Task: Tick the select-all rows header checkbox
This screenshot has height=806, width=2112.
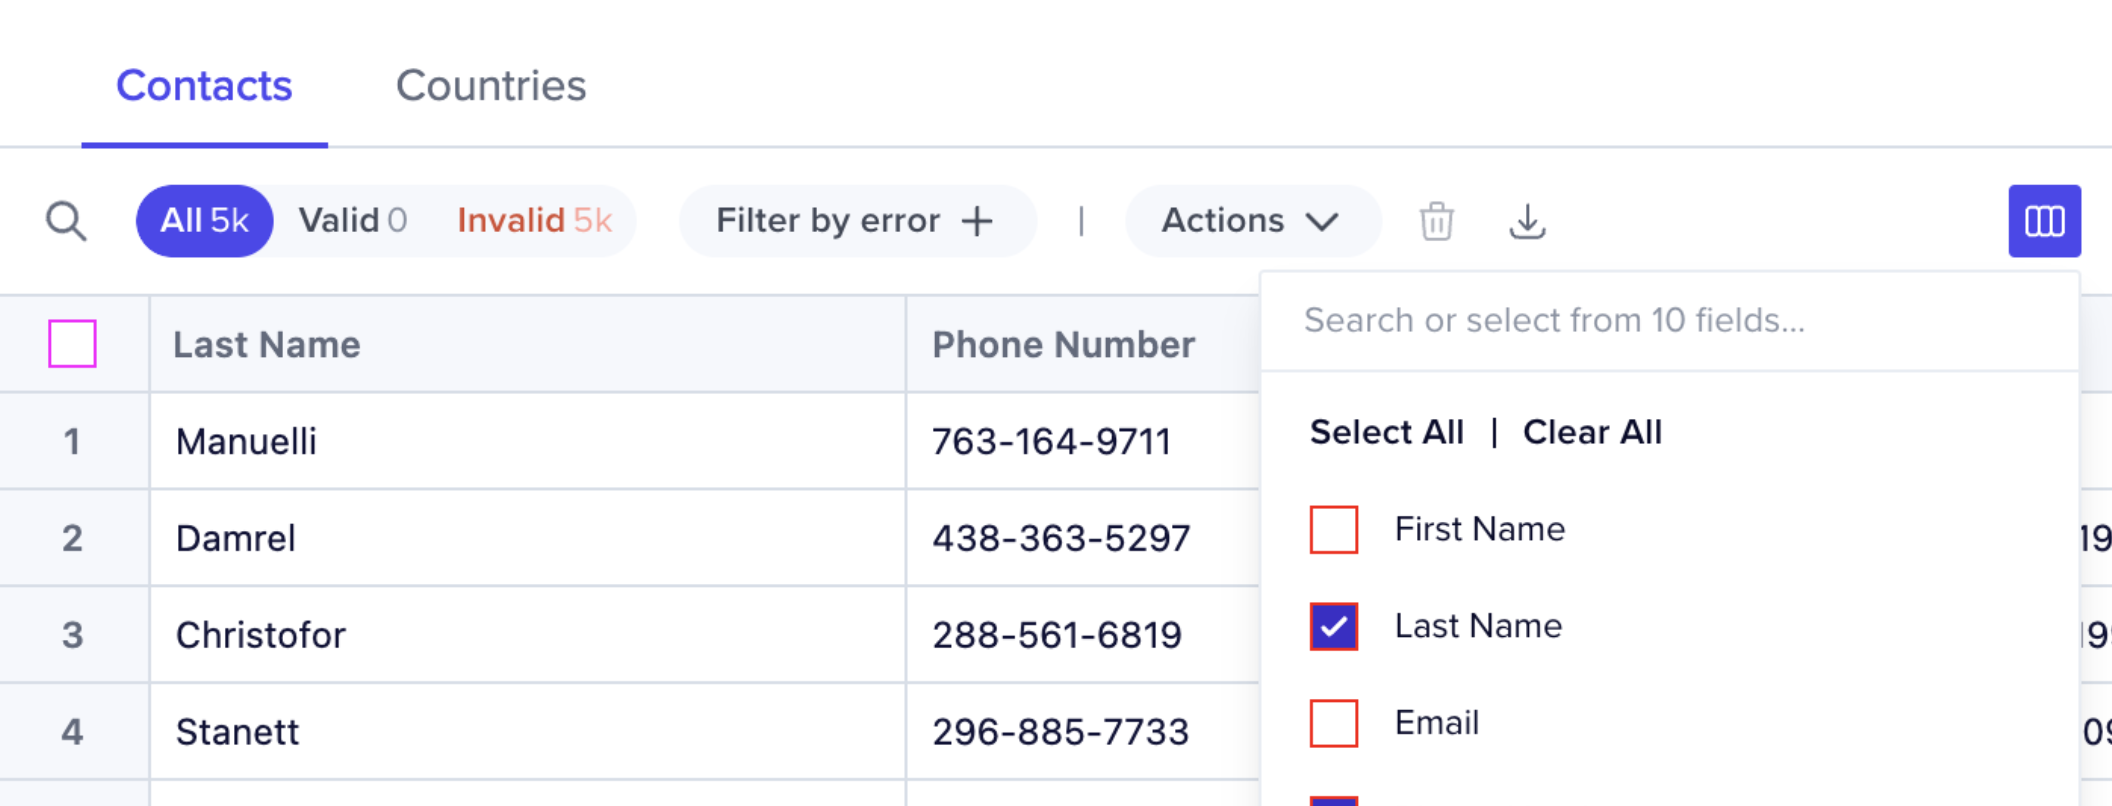Action: click(72, 344)
